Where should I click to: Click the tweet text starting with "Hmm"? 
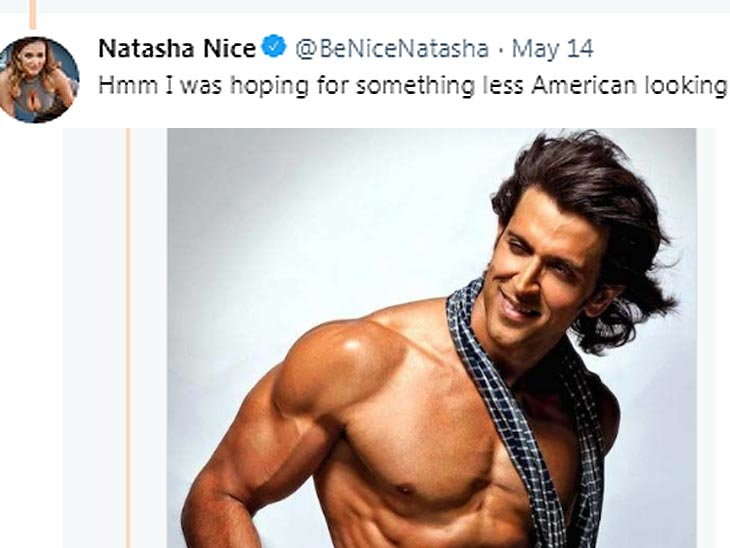411,85
